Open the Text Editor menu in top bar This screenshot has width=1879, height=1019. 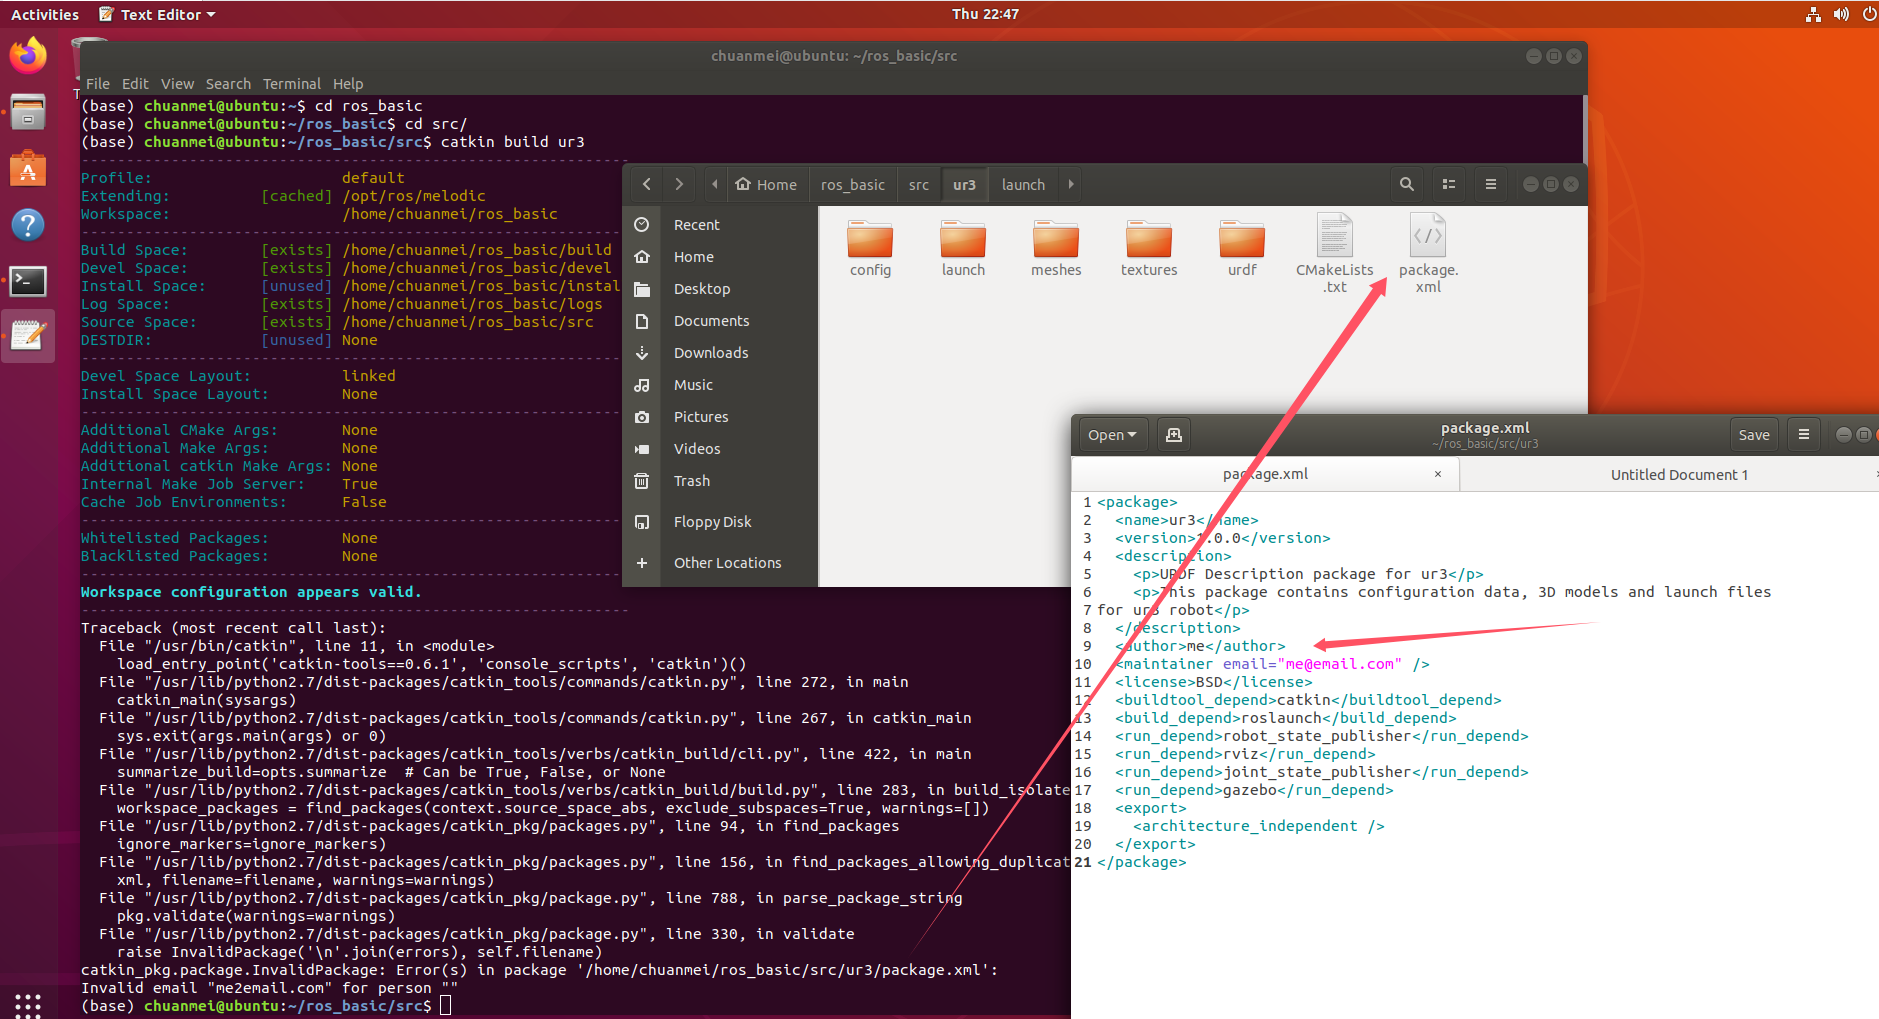[x=156, y=13]
